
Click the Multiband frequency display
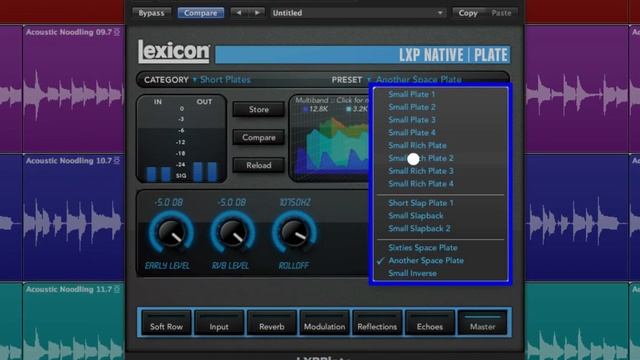point(330,139)
